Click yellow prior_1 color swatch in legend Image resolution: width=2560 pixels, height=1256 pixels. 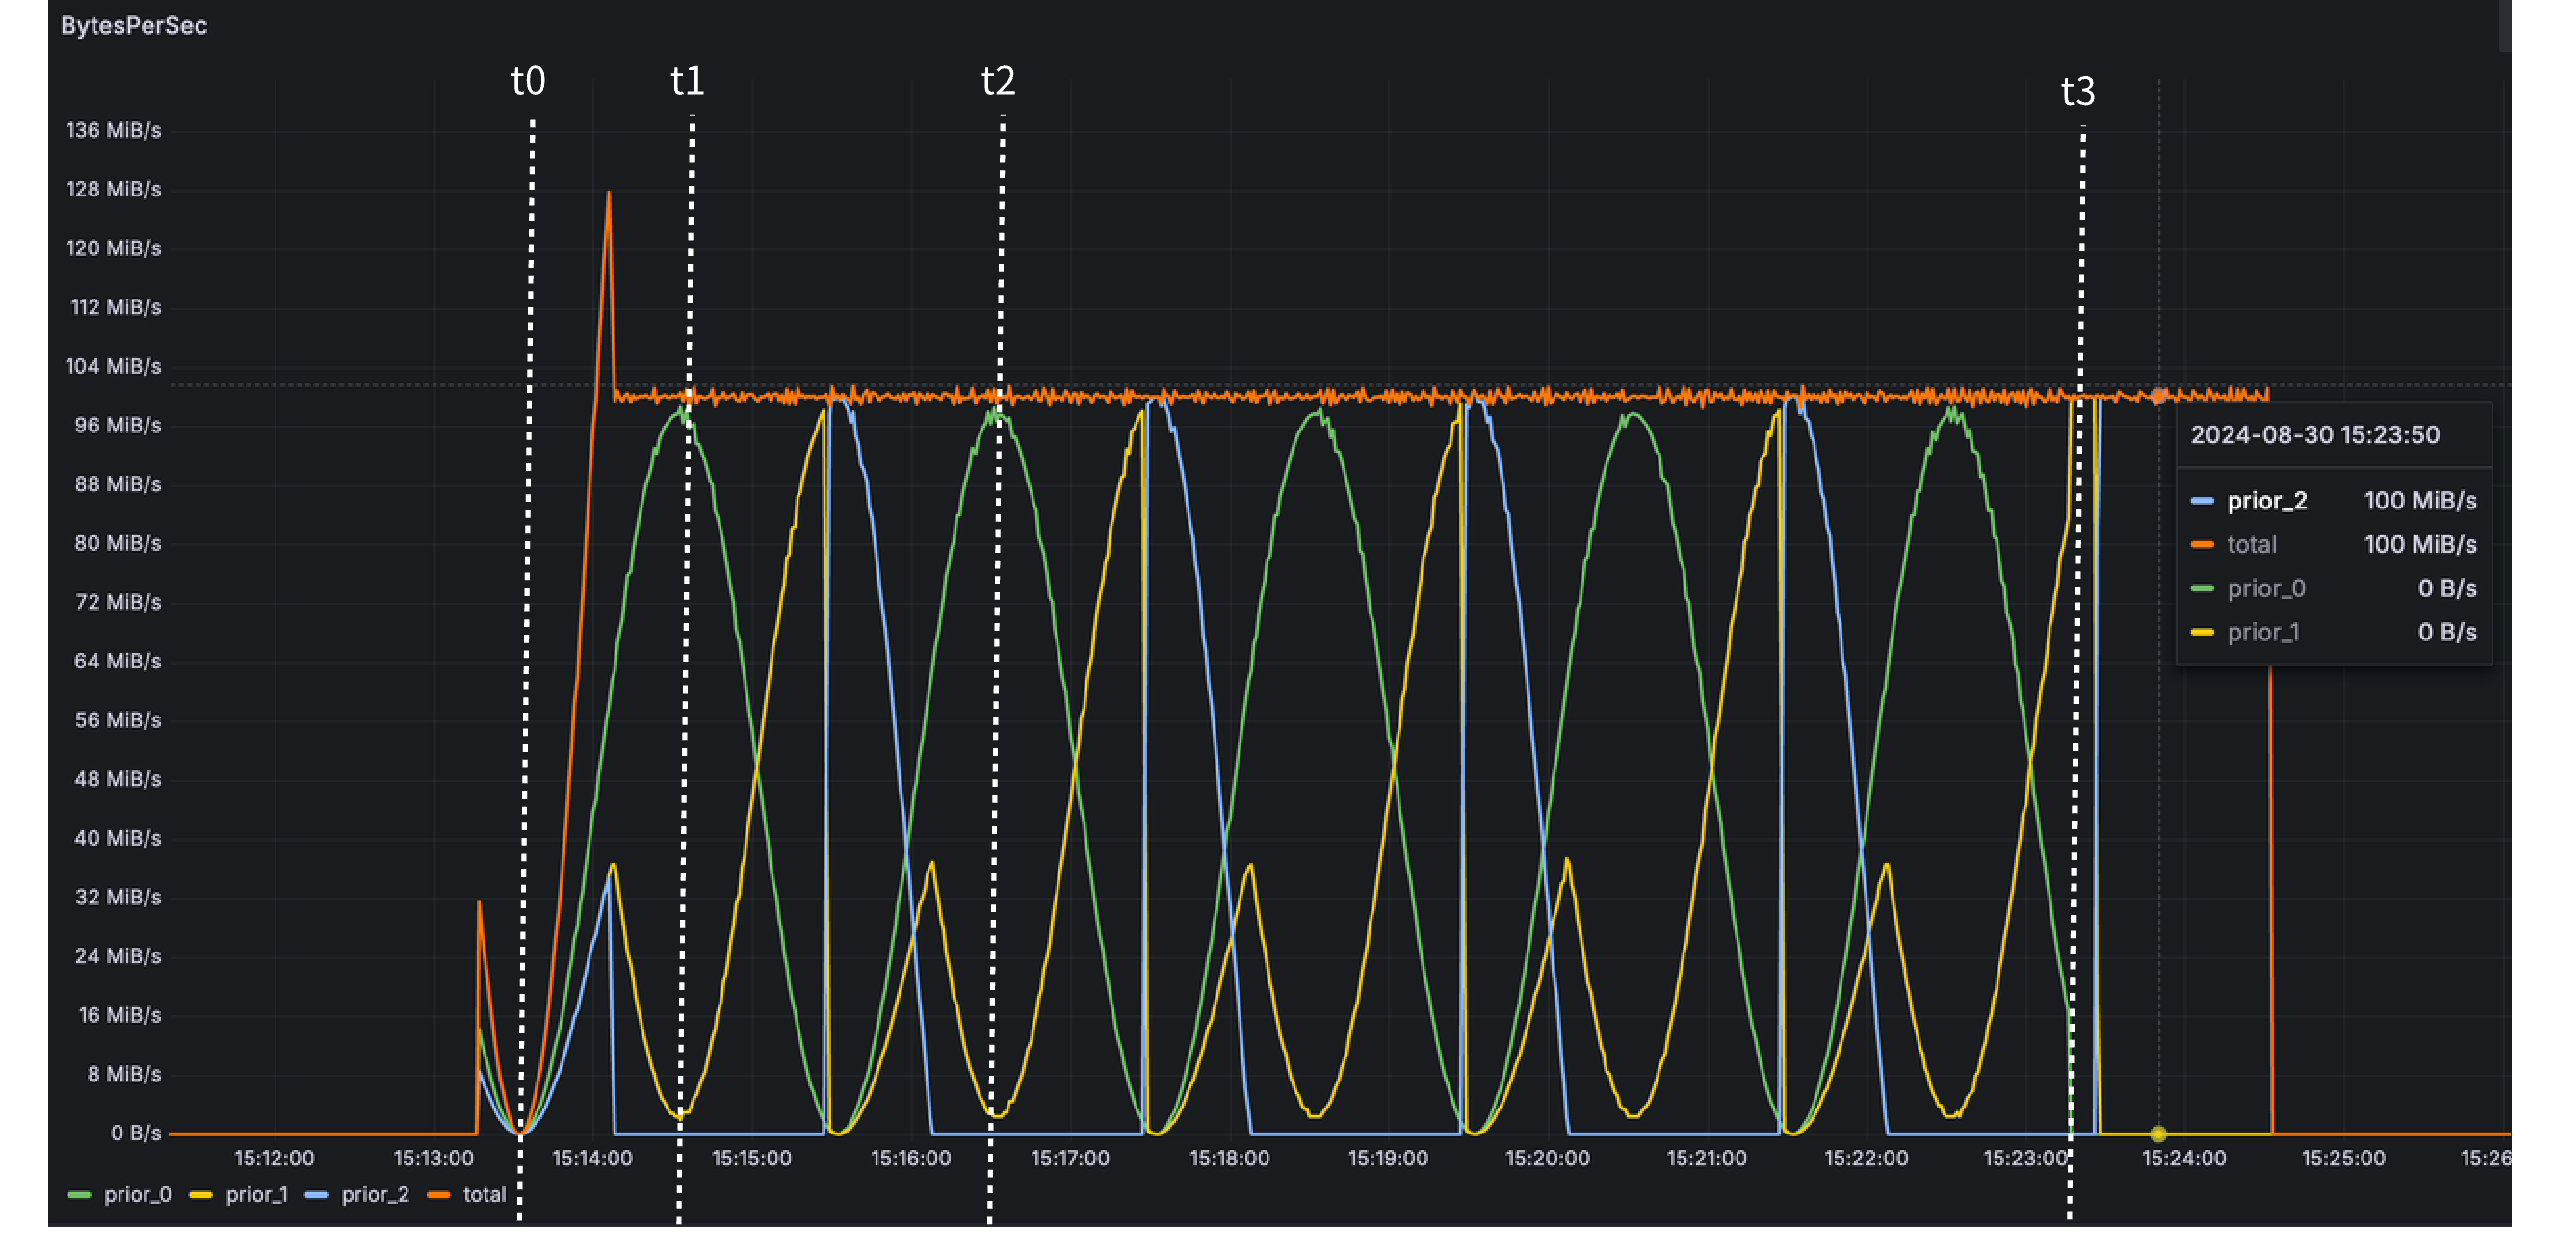(x=201, y=1195)
